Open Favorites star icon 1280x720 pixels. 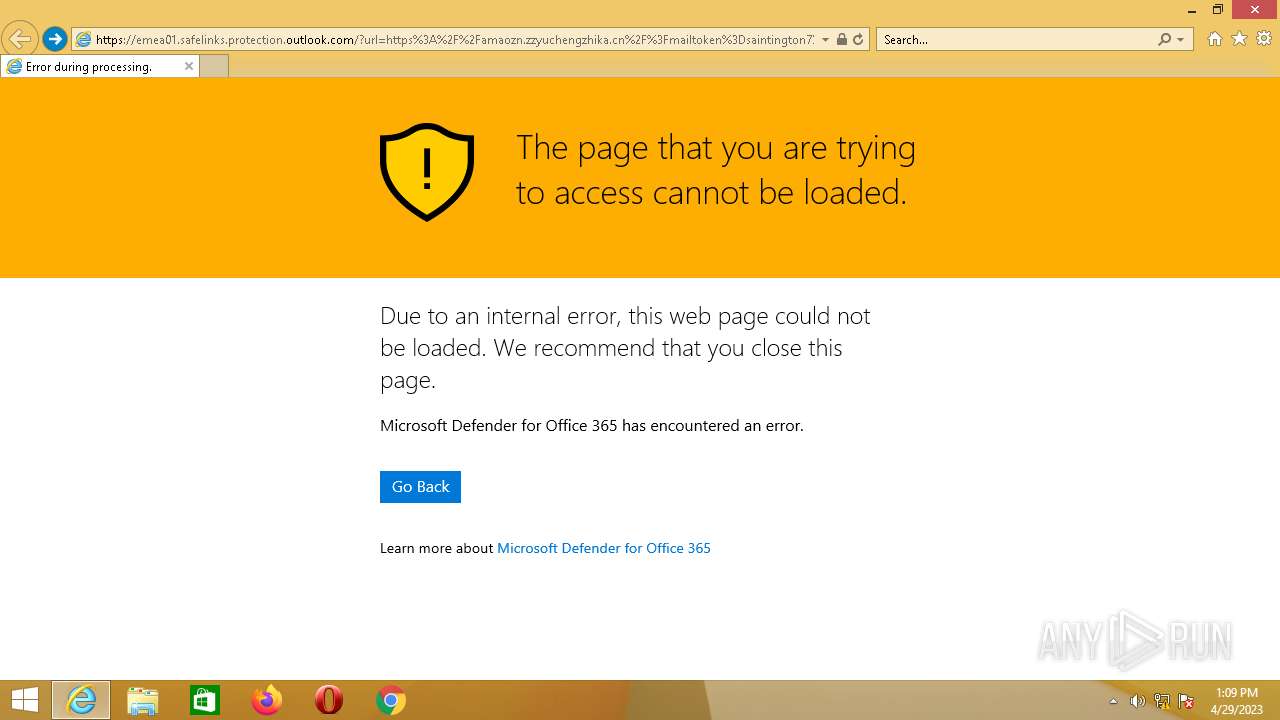1240,39
